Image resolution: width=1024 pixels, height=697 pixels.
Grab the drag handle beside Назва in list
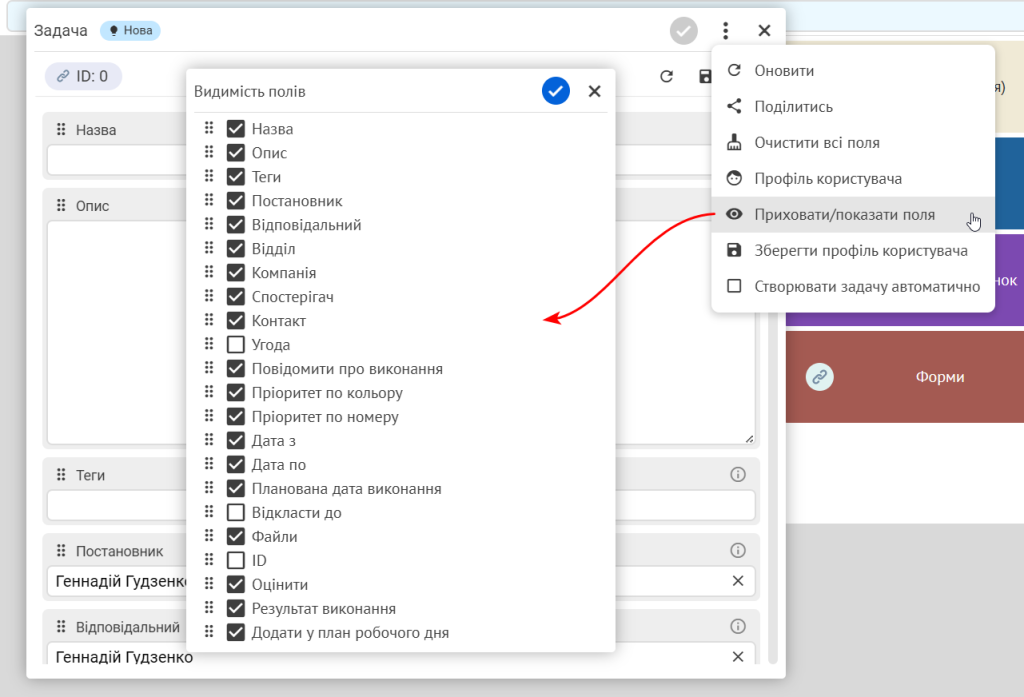point(209,128)
